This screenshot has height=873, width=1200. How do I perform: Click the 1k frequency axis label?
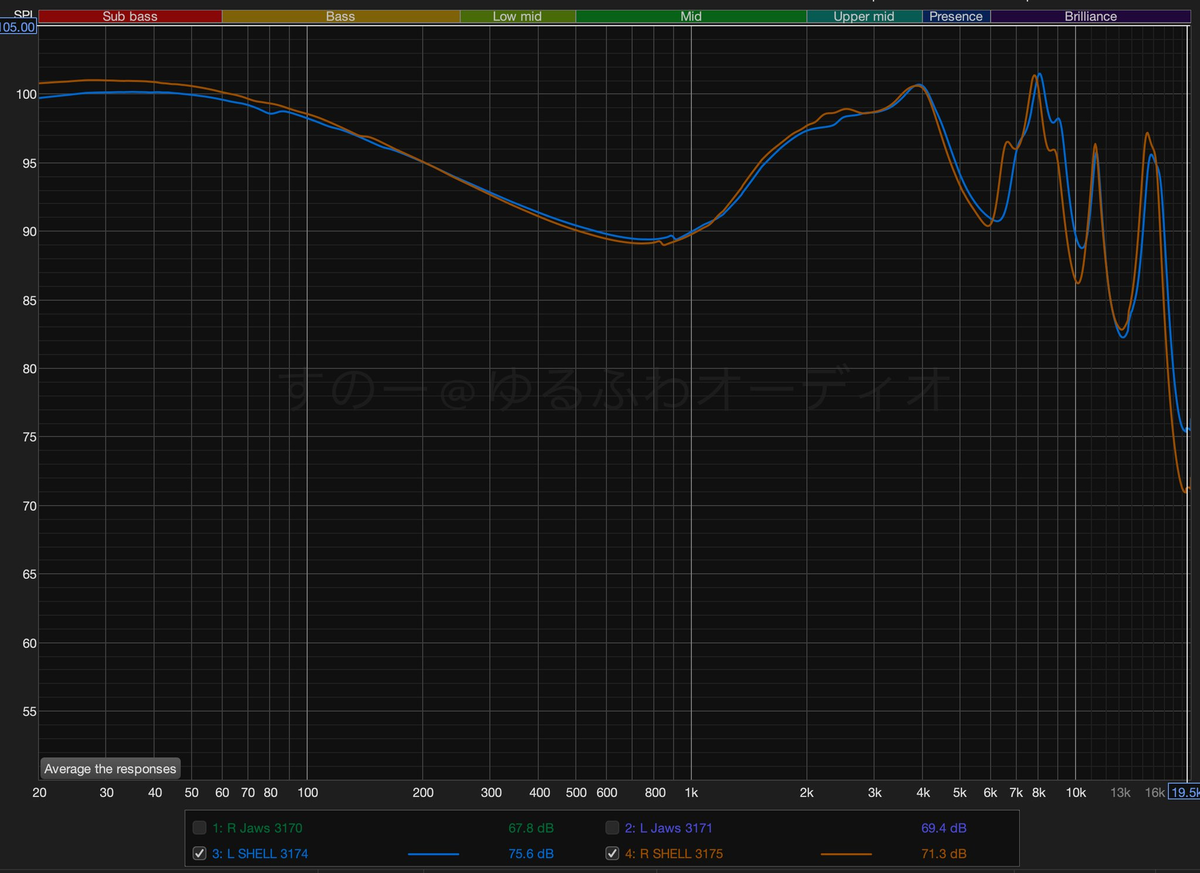tap(691, 792)
